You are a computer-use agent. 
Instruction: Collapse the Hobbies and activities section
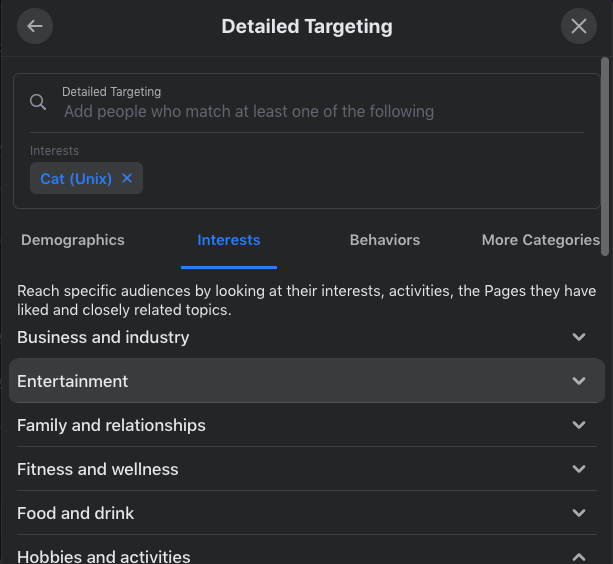point(579,556)
